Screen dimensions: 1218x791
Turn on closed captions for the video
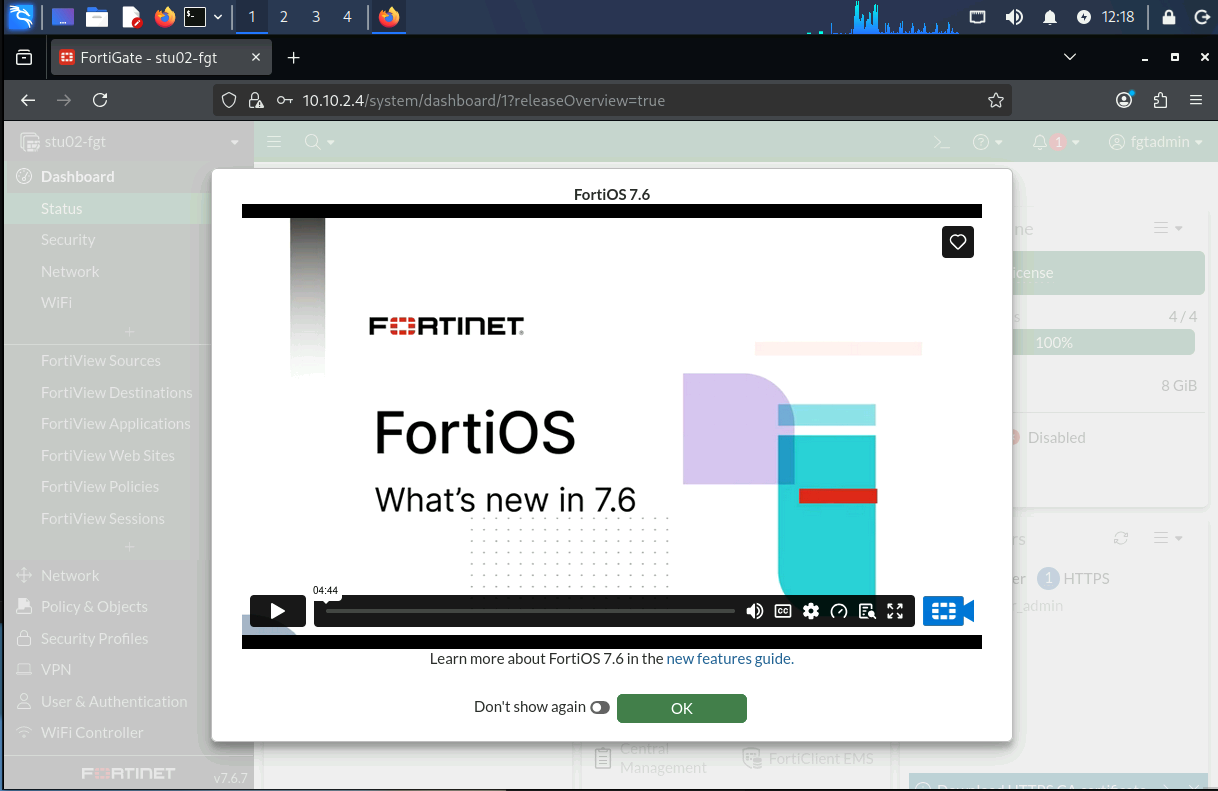783,611
